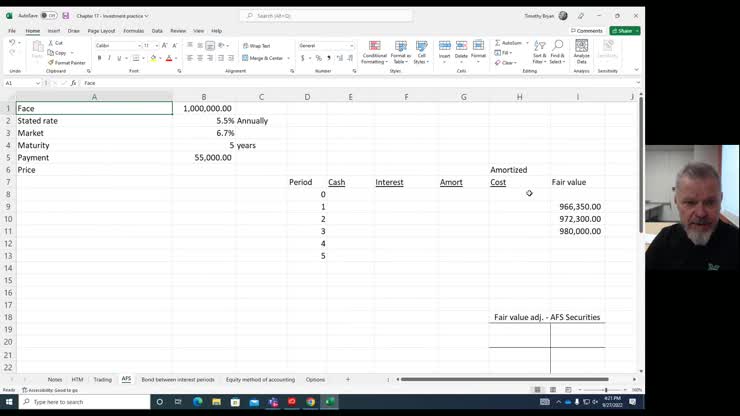The width and height of the screenshot is (740, 416).
Task: Open Microsoft Edge from taskbar
Action: [197, 402]
